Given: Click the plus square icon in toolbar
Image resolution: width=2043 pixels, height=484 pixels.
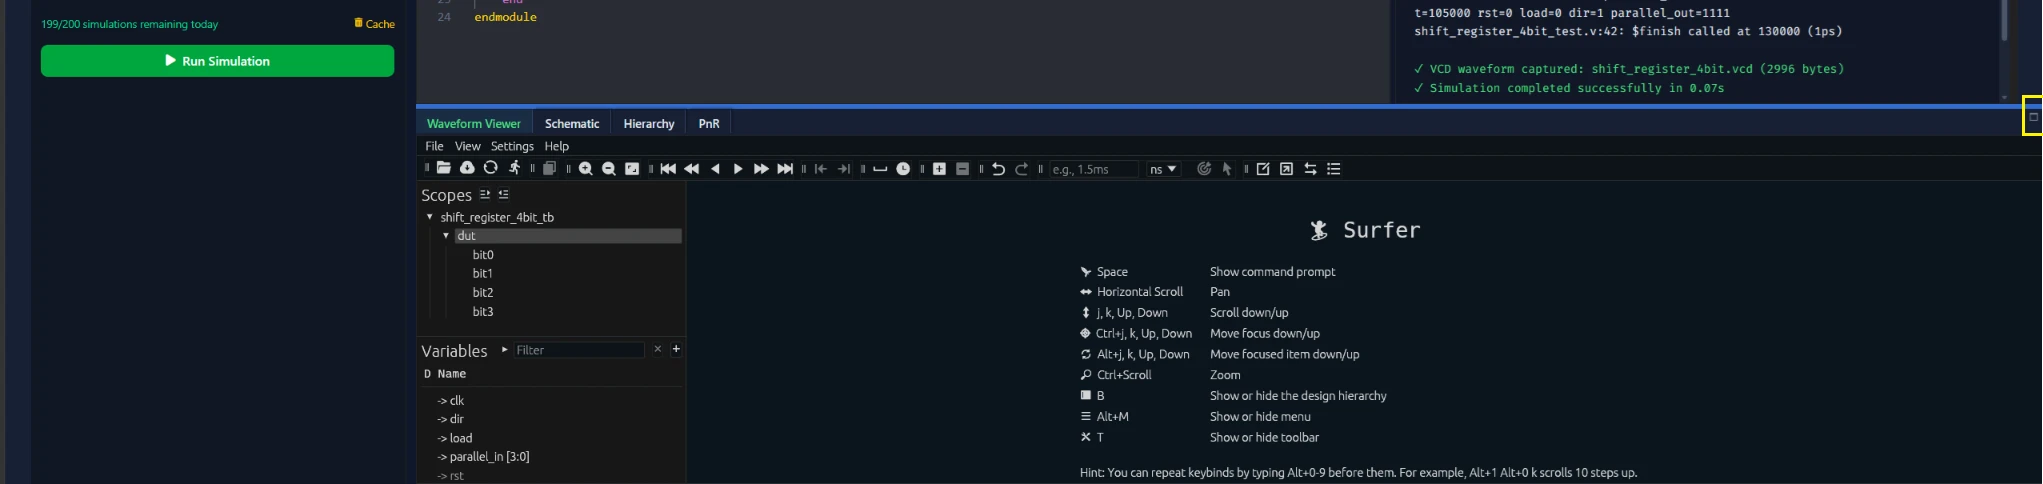Looking at the screenshot, I should coord(939,169).
